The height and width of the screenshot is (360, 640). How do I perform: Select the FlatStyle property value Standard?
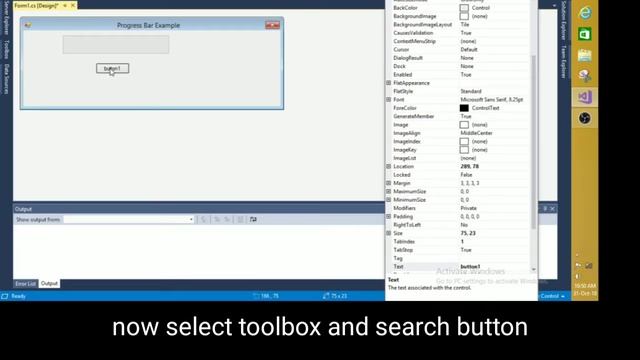coord(471,91)
